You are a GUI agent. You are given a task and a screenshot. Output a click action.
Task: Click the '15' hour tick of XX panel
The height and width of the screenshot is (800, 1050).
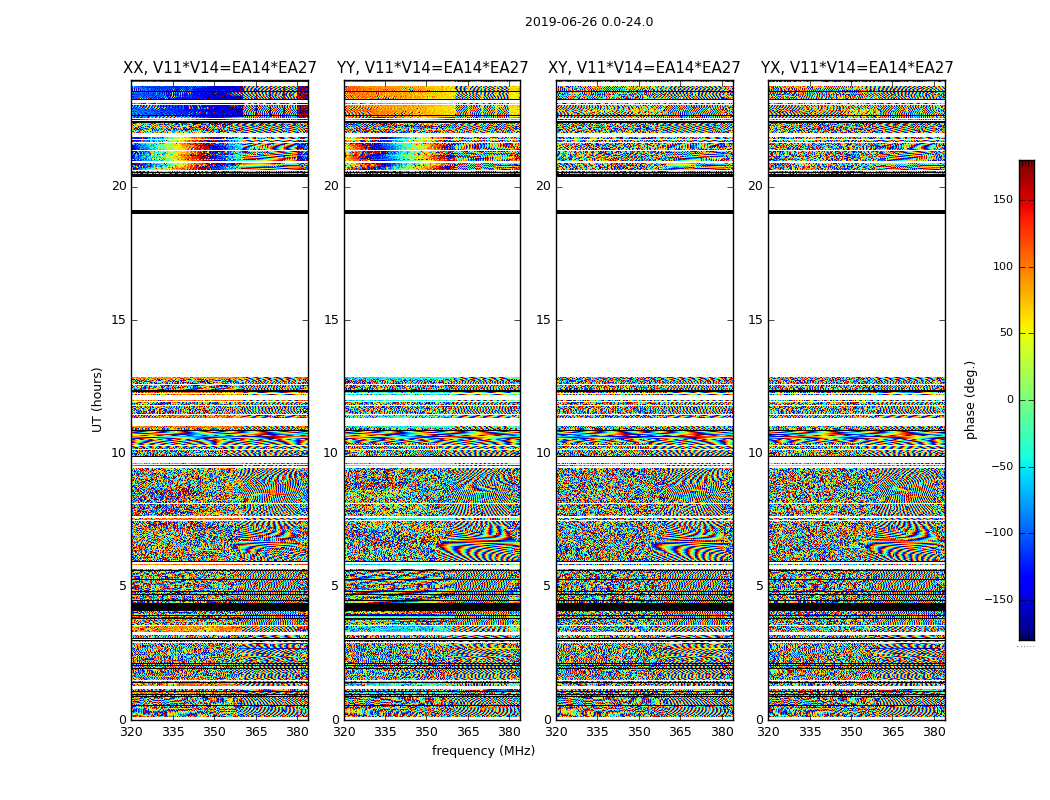coord(119,320)
